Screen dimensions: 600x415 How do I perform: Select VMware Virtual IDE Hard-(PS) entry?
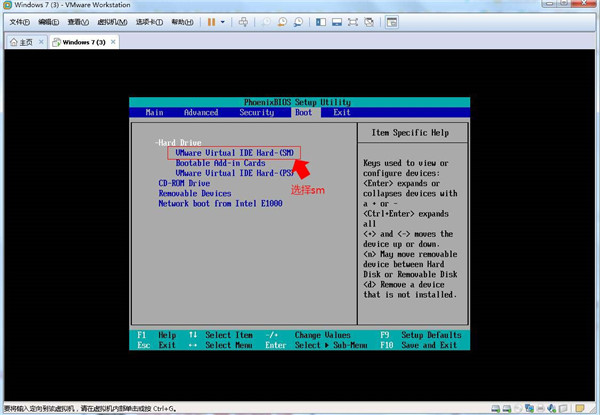pos(235,173)
